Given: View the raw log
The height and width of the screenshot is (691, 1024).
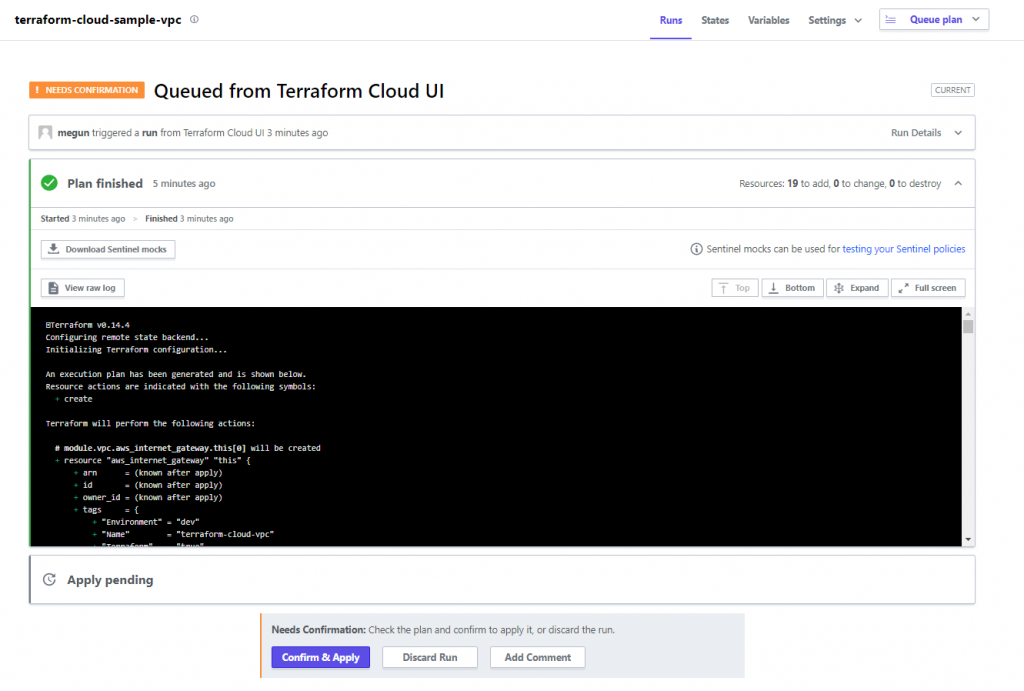Looking at the screenshot, I should click(83, 288).
